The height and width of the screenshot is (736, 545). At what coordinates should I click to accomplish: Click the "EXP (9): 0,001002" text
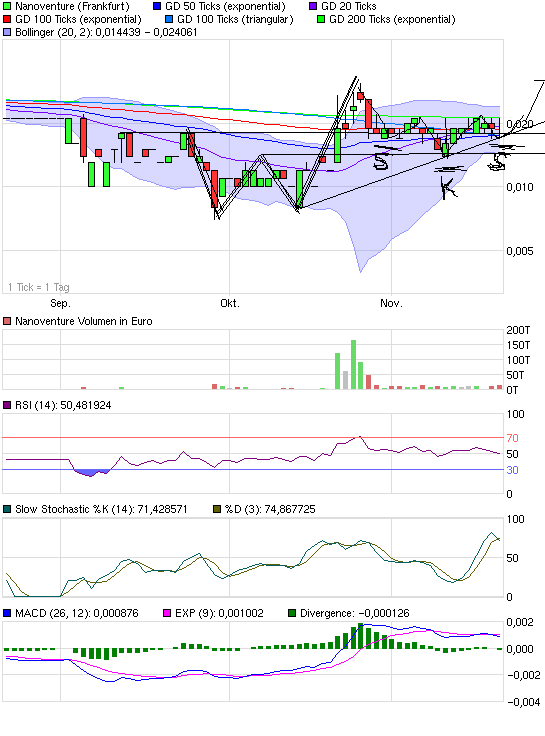coord(219,613)
